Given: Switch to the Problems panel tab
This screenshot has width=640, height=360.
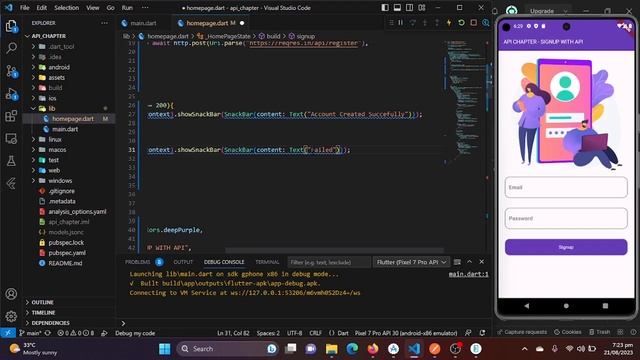Looking at the screenshot, I should [138, 262].
